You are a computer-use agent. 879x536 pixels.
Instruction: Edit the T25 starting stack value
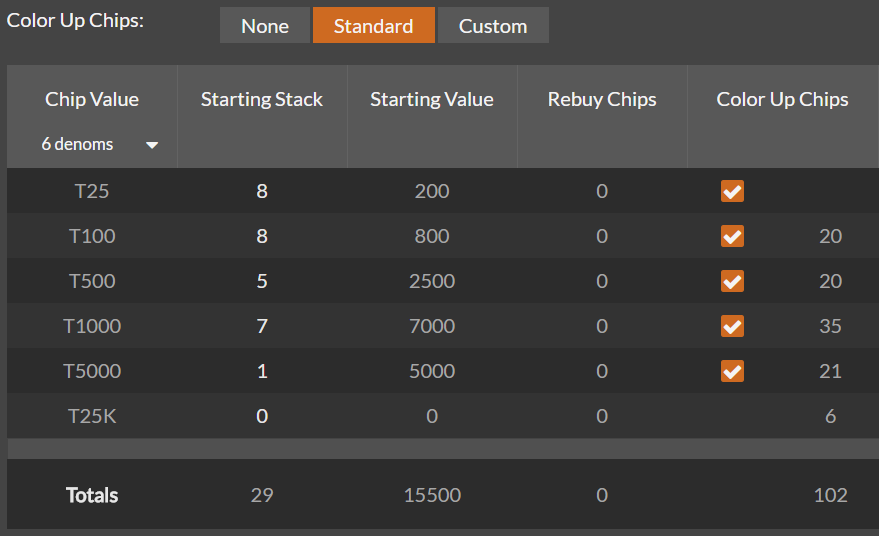(262, 191)
